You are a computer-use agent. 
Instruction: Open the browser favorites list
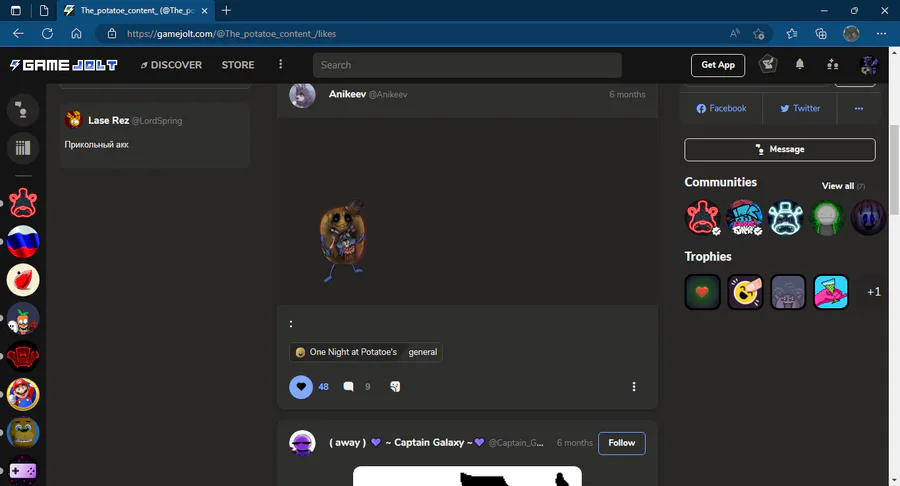[x=792, y=33]
